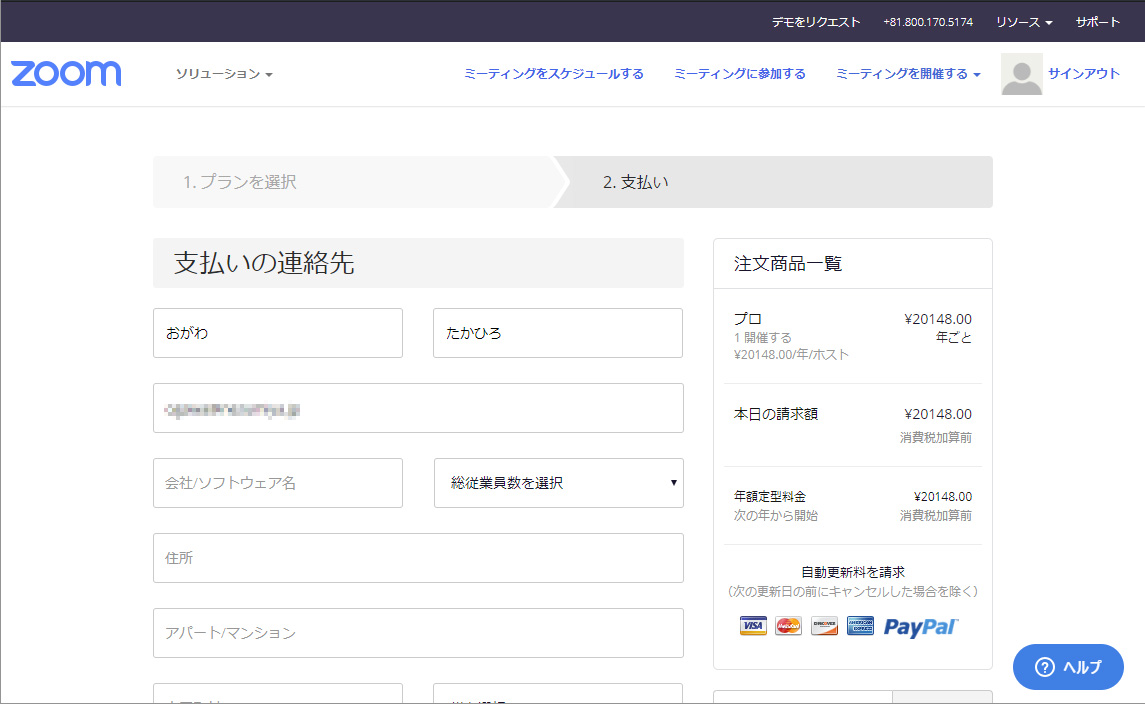Screen dimensions: 1145x704
Task: Click the American Express card icon
Action: 860,626
